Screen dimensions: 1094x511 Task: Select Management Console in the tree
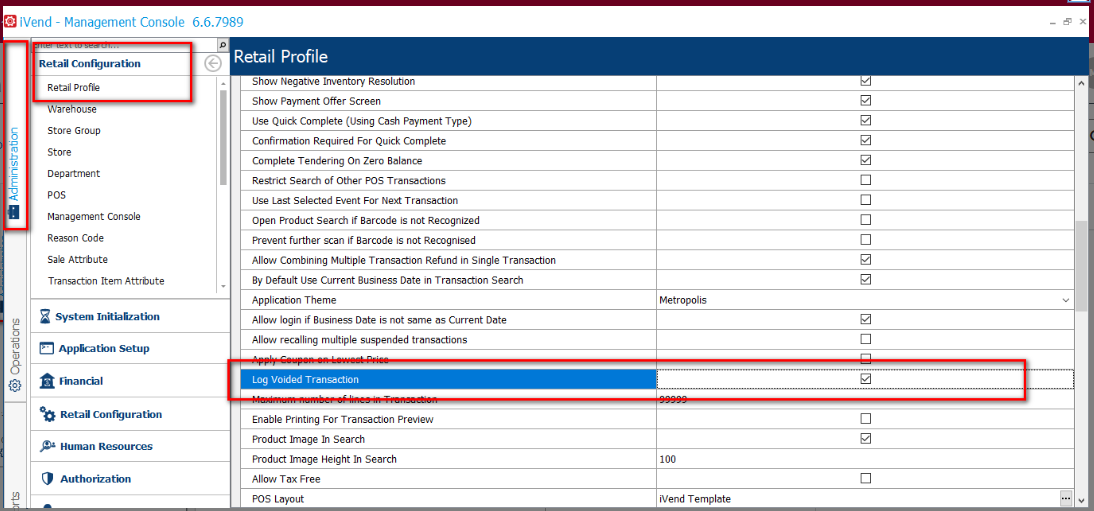tap(94, 216)
